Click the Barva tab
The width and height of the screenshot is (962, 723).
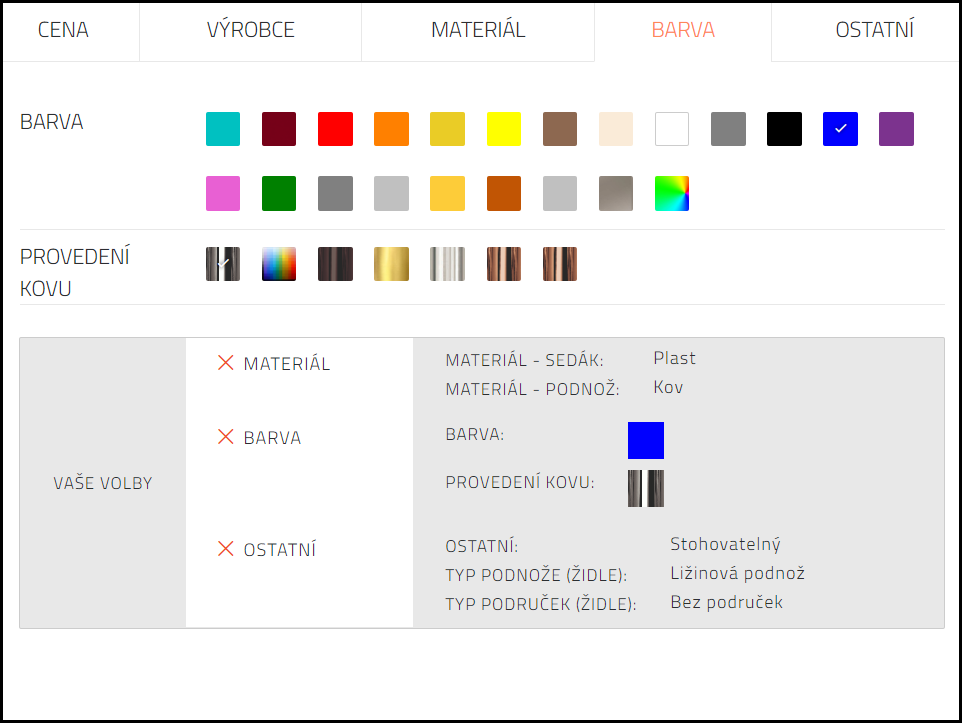coord(683,30)
